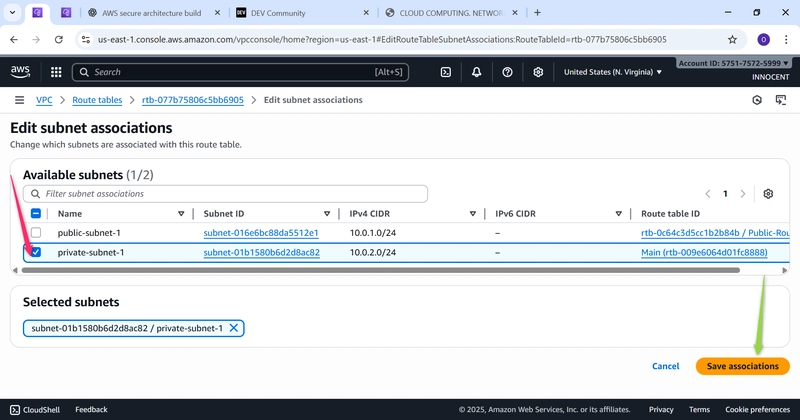Viewport: 800px width, 420px height.
Task: Uncheck the private-subnet-1 checkbox
Action: click(36, 252)
